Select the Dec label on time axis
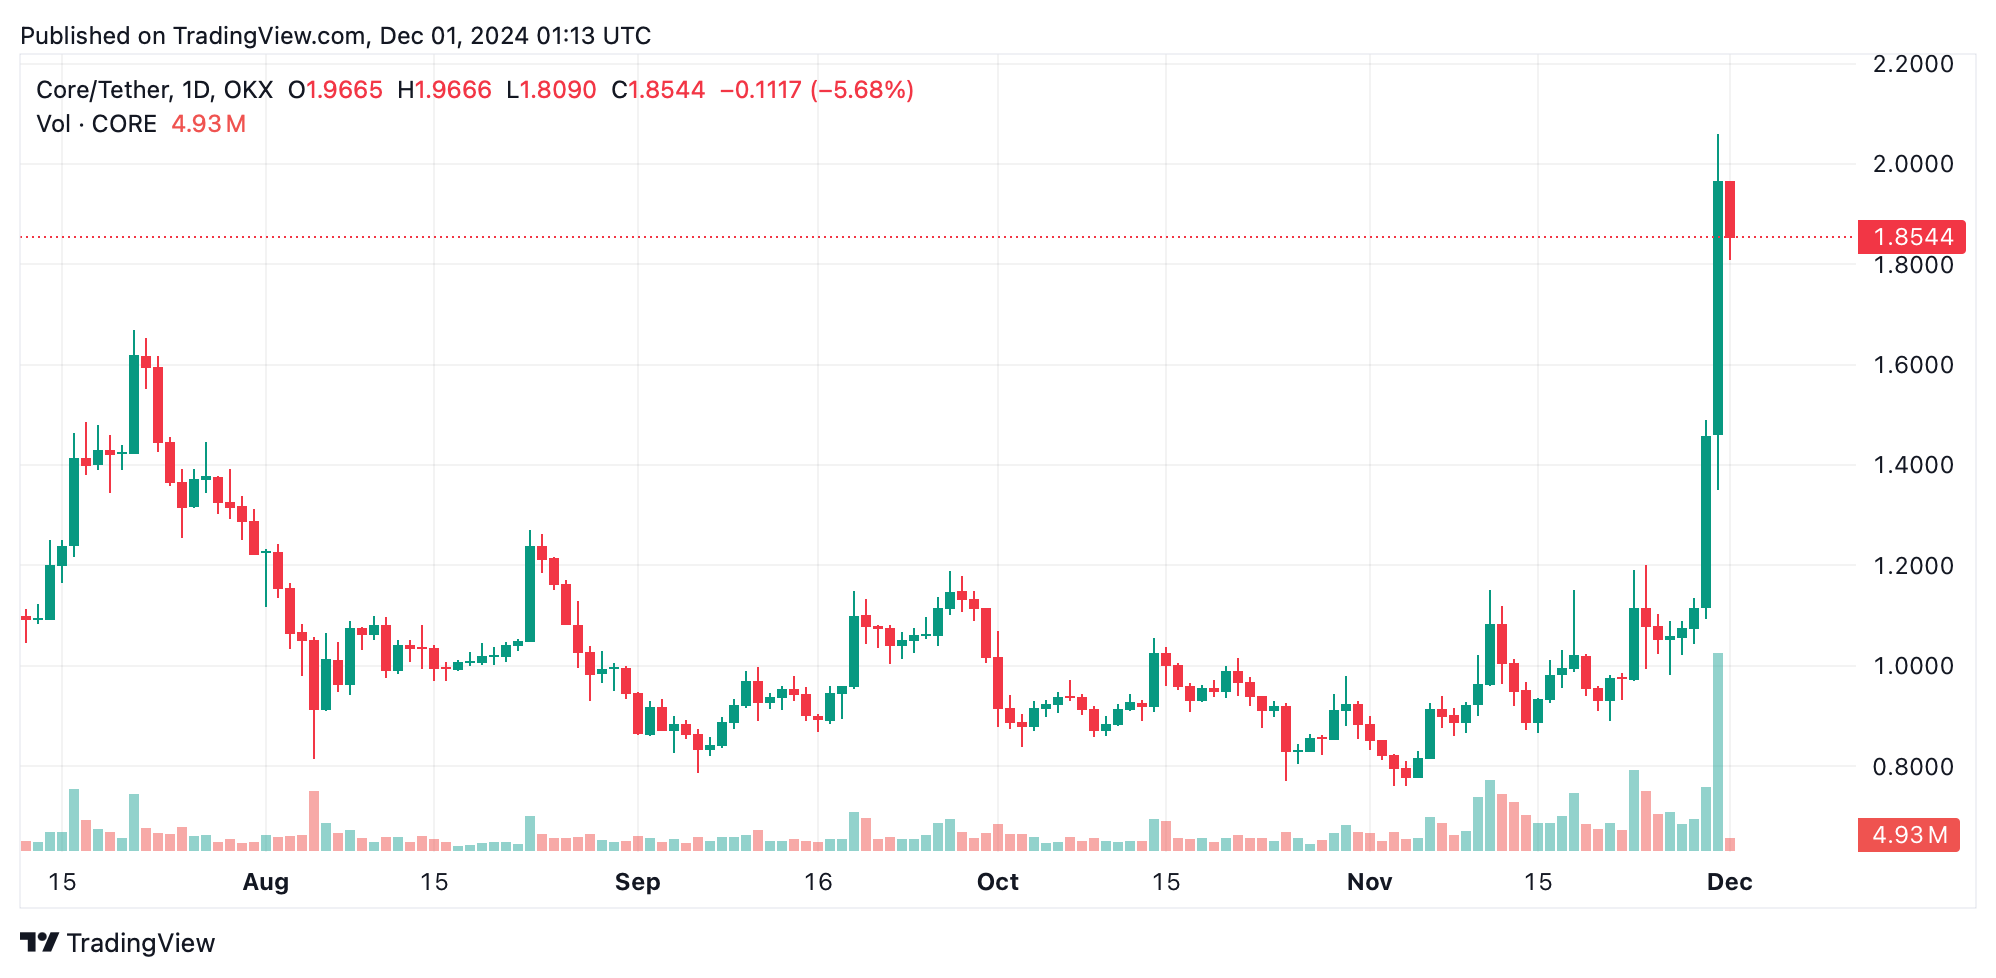This screenshot has height=978, width=1996. pyautogui.click(x=1730, y=882)
